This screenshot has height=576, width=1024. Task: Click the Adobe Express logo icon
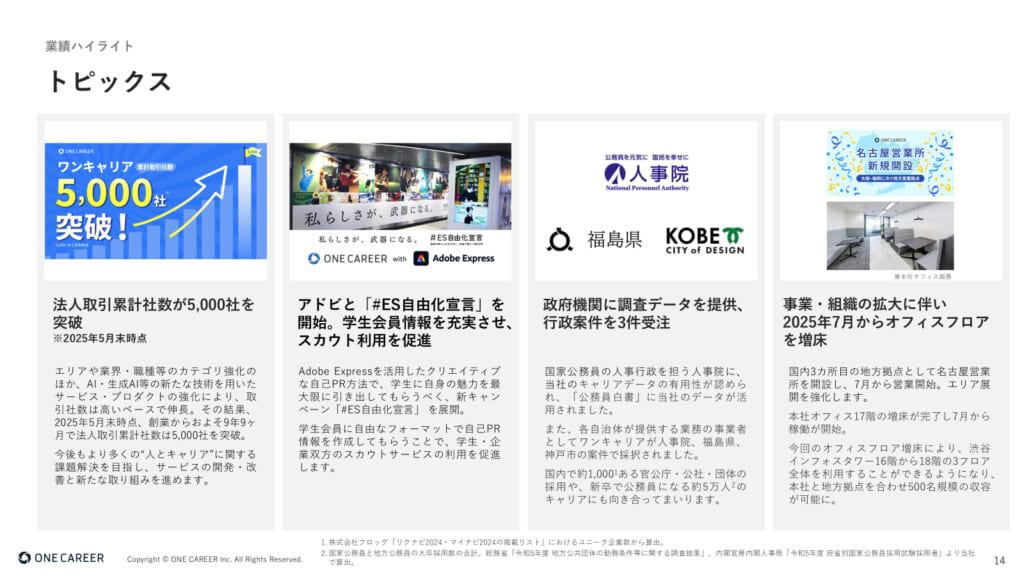(421, 258)
